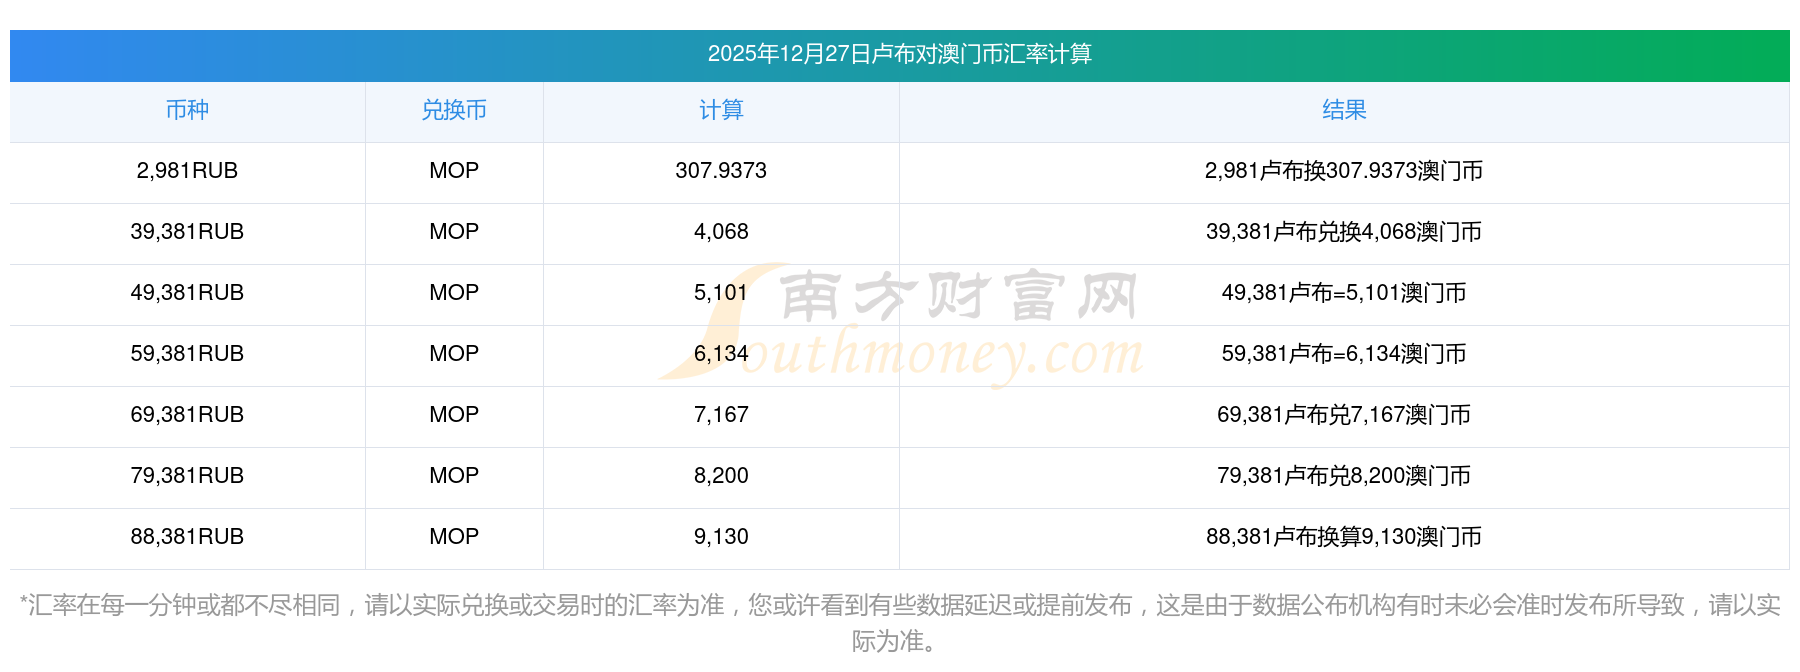Click the 结果 column header
Viewport: 1800px width, 672px height.
click(1344, 110)
